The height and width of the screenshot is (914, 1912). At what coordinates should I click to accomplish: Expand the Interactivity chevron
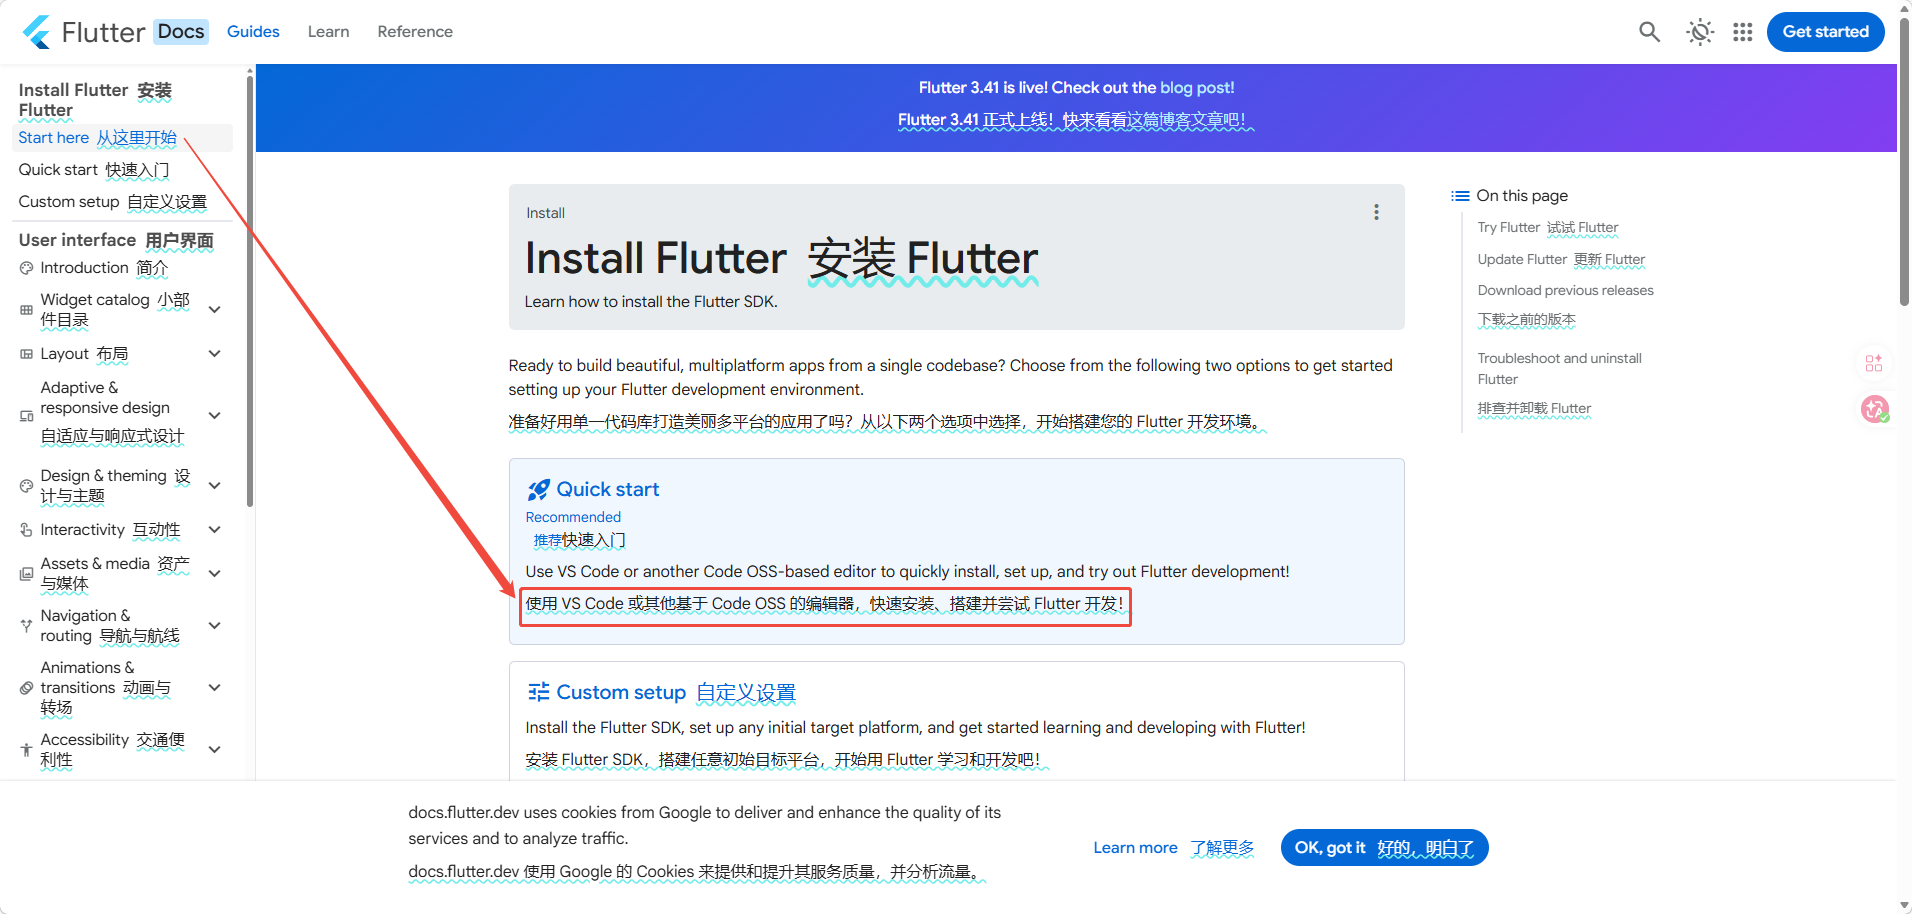214,530
